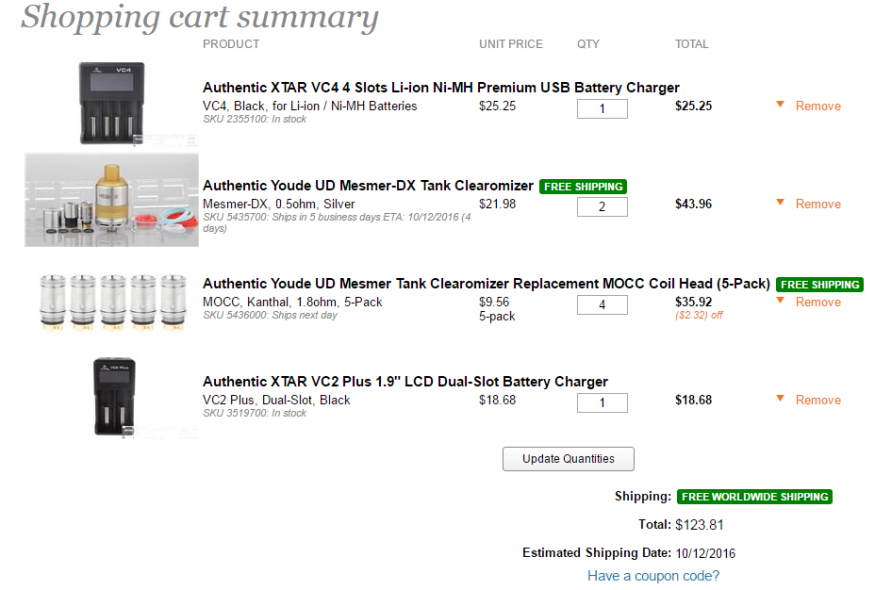875x590 pixels.
Task: Open the XTAR VC2 Plus LCD charger title
Action: [x=405, y=382]
